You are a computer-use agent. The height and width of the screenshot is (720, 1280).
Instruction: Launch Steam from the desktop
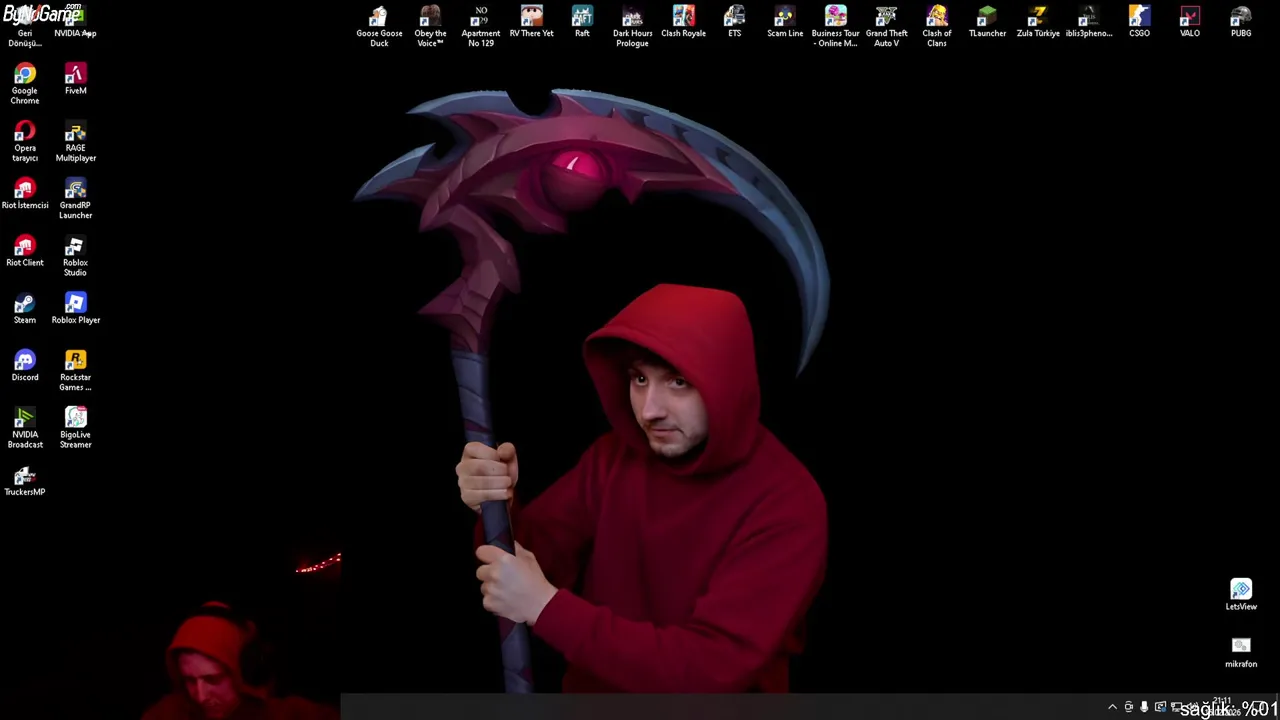pos(25,309)
